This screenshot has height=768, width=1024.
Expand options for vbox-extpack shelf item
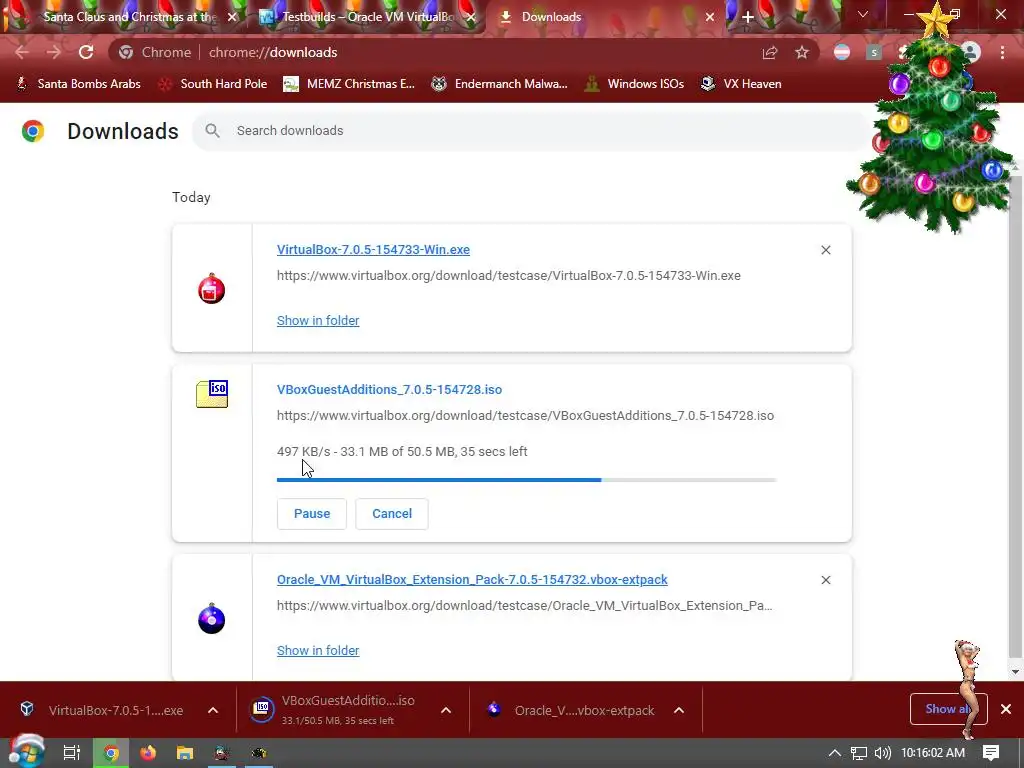coord(679,710)
